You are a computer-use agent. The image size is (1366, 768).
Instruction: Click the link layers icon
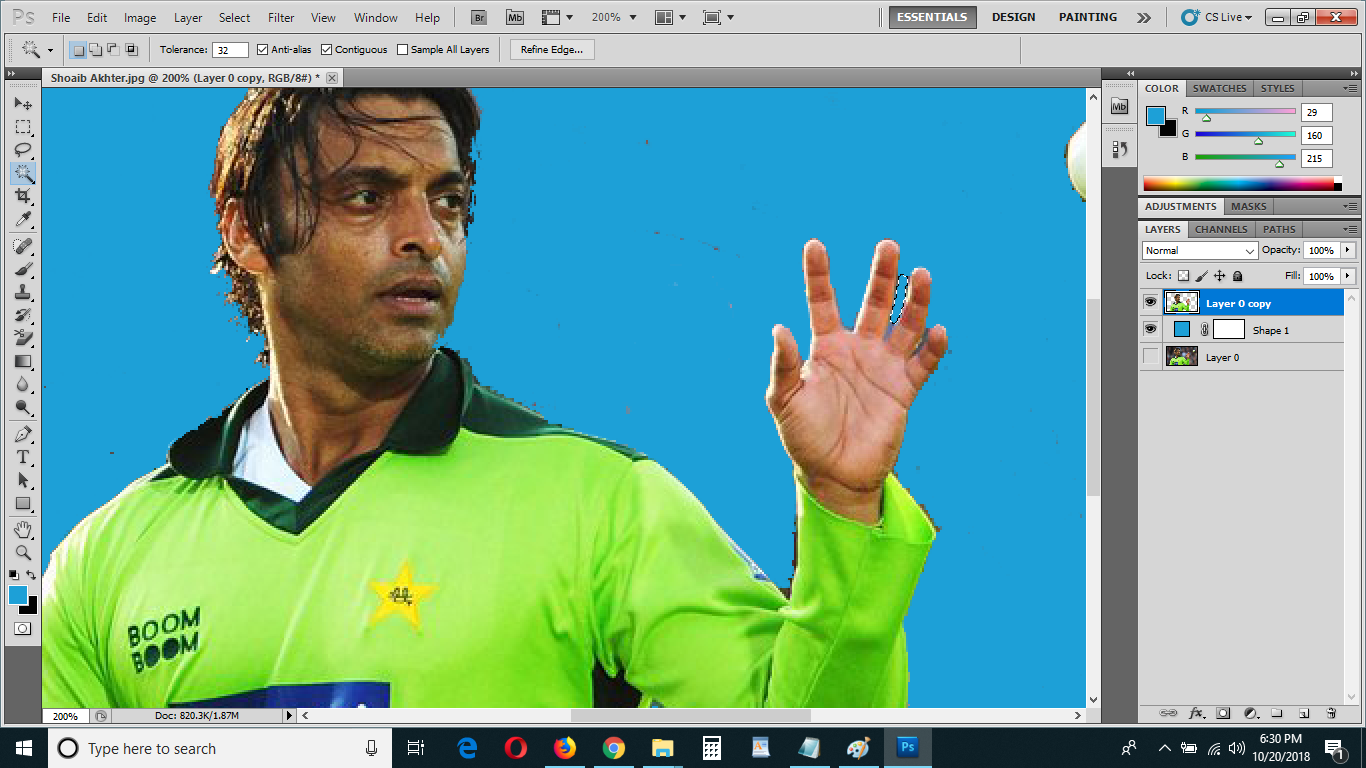click(x=1168, y=713)
